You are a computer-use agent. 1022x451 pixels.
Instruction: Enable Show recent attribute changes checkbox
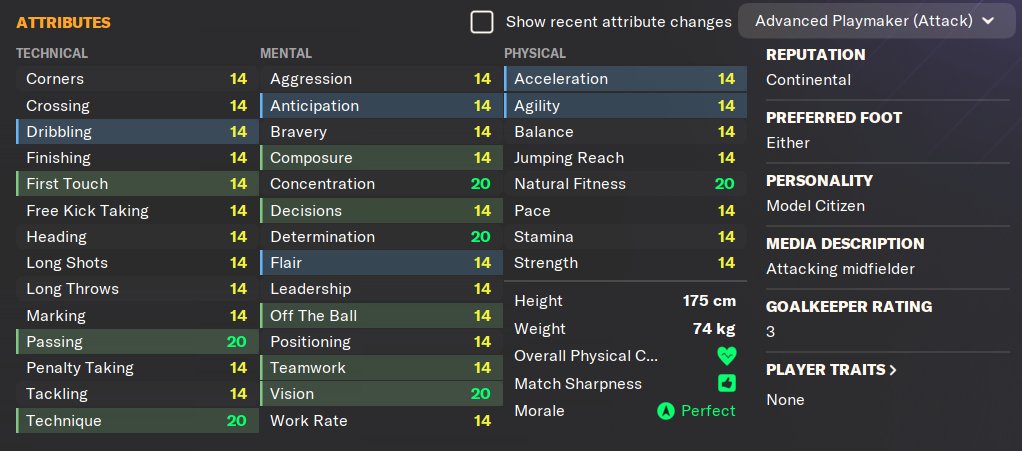point(482,22)
